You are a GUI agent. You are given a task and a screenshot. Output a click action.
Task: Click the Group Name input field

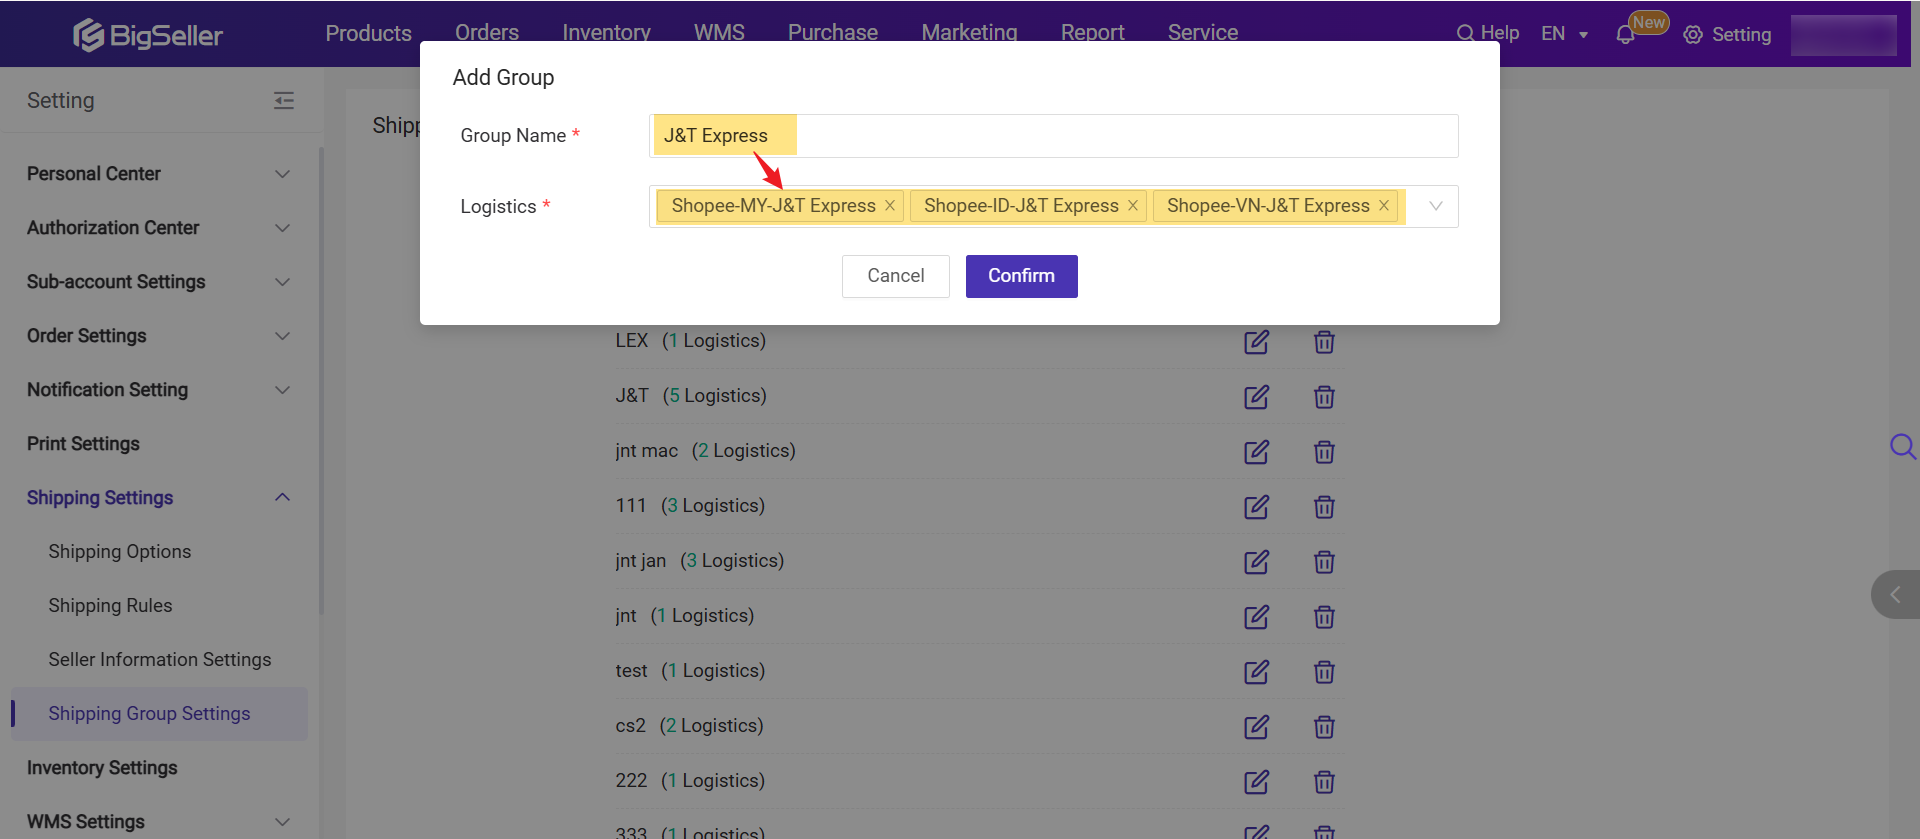[1053, 136]
